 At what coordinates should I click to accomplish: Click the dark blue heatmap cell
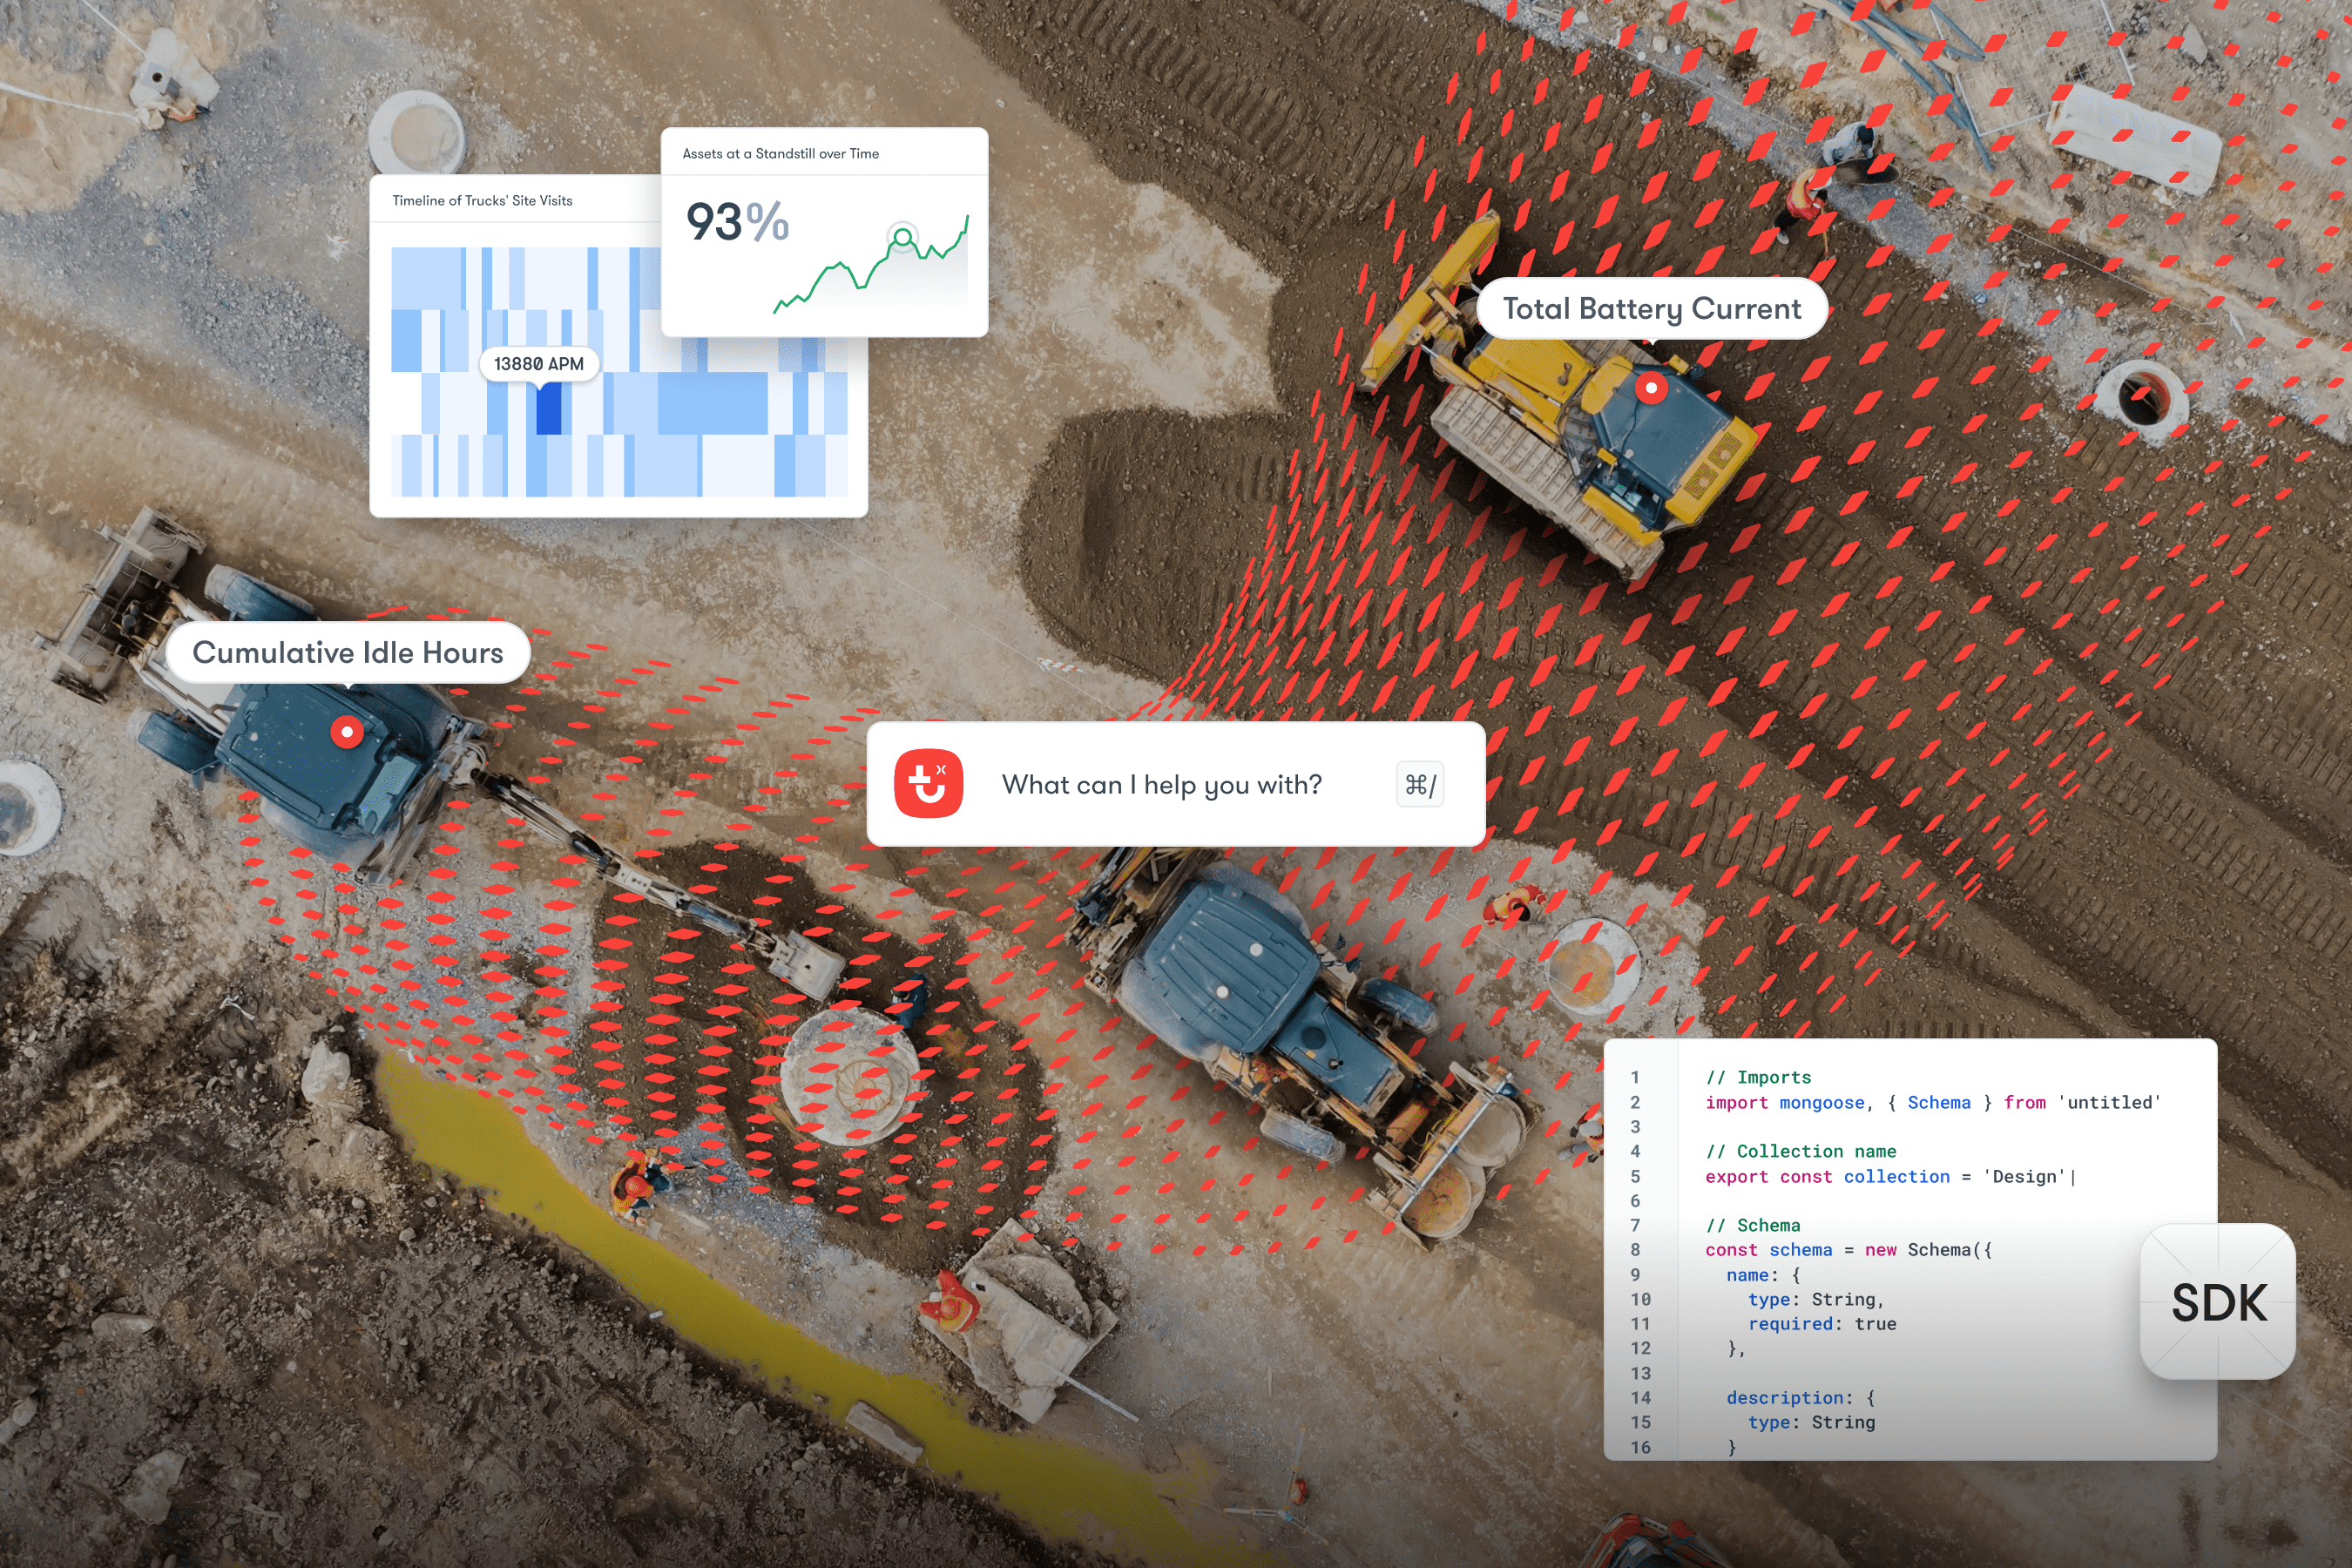[x=548, y=410]
